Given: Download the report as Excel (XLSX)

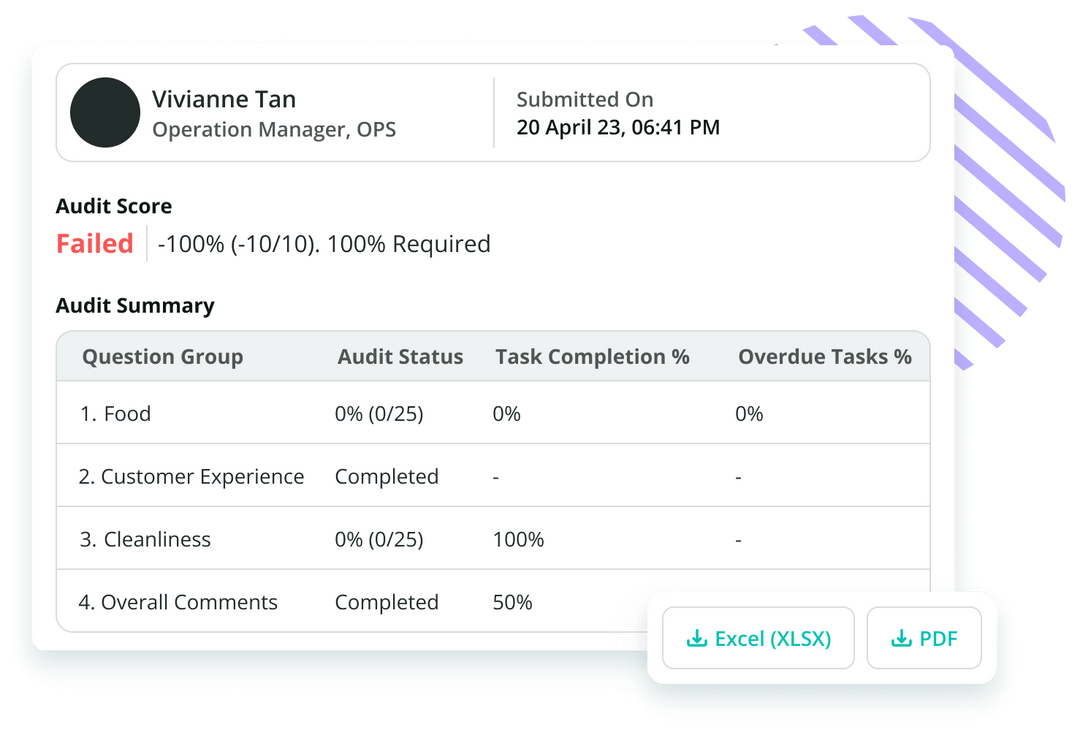Looking at the screenshot, I should [757, 637].
